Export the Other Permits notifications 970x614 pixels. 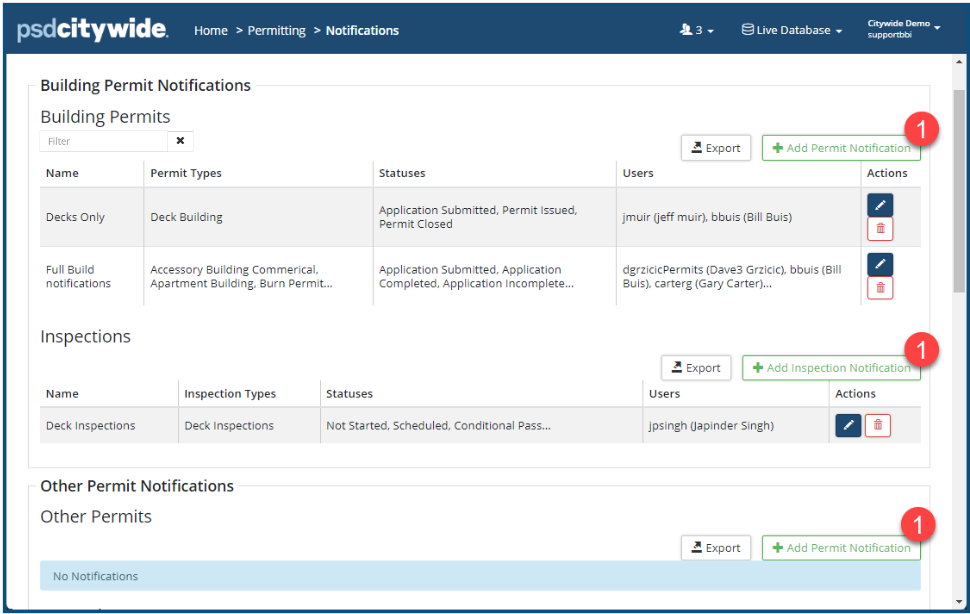pos(716,548)
